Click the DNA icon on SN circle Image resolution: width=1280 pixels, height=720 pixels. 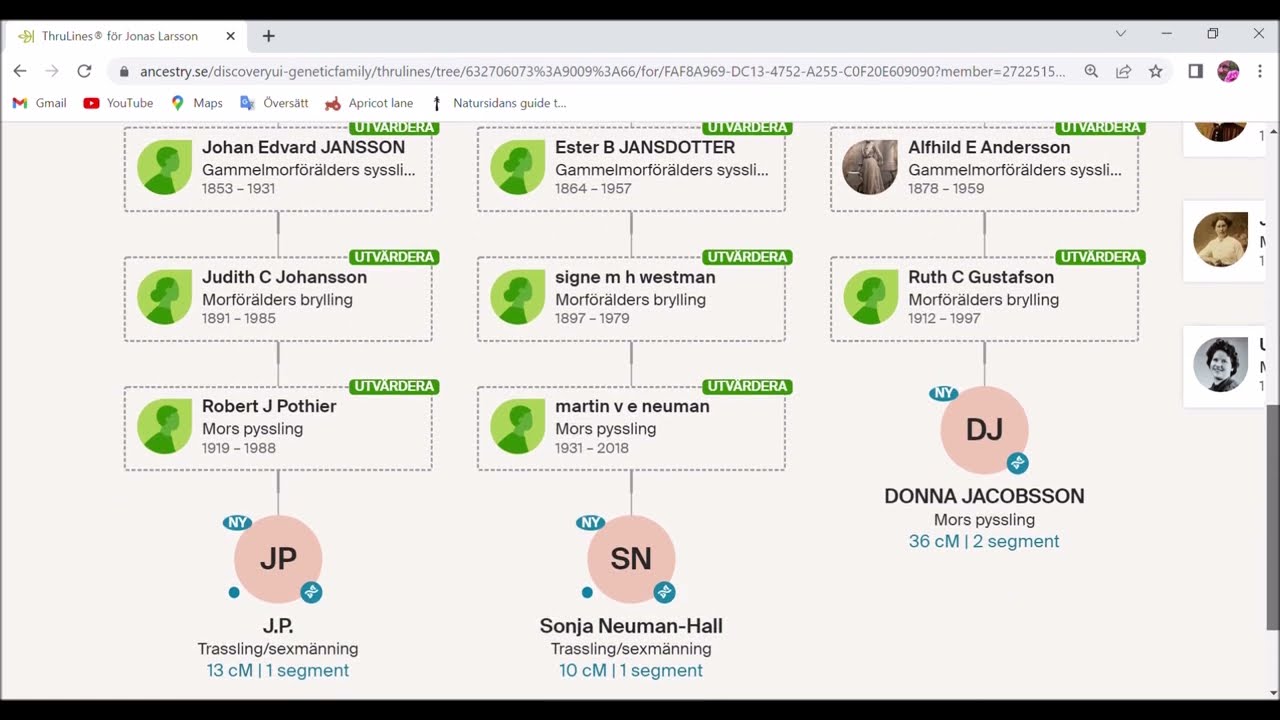664,593
